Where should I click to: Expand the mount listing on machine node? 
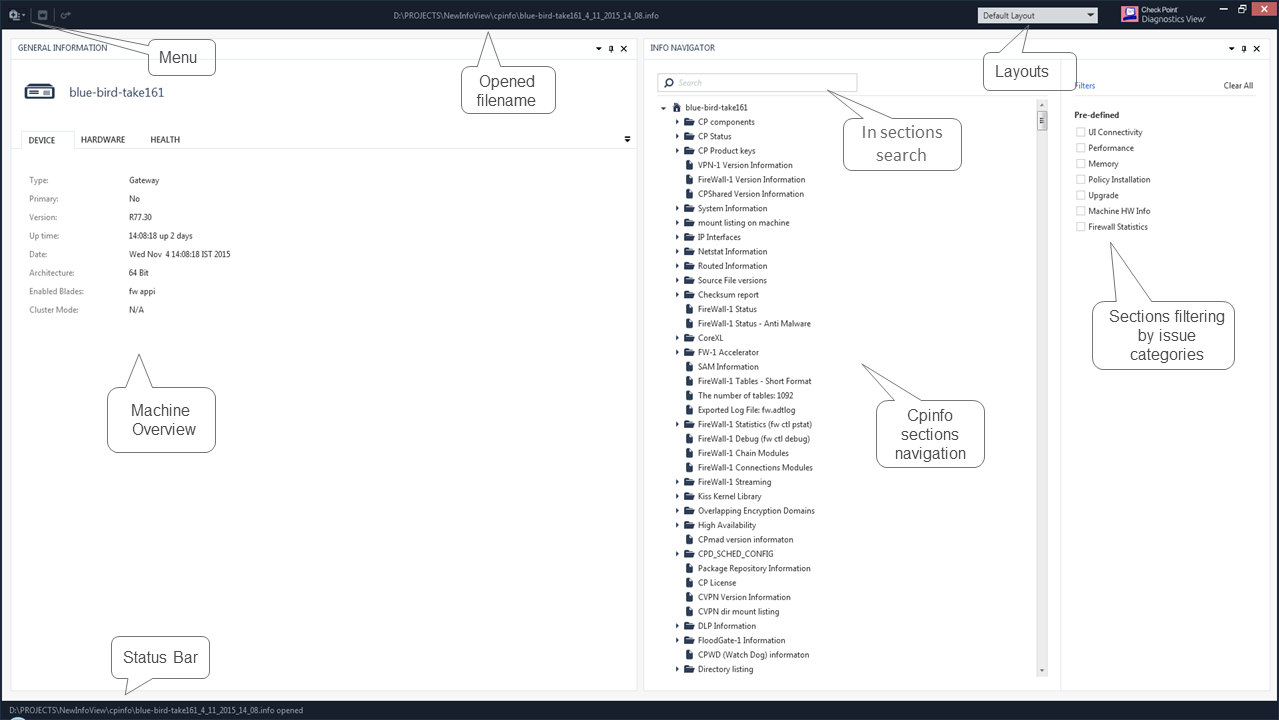point(677,223)
